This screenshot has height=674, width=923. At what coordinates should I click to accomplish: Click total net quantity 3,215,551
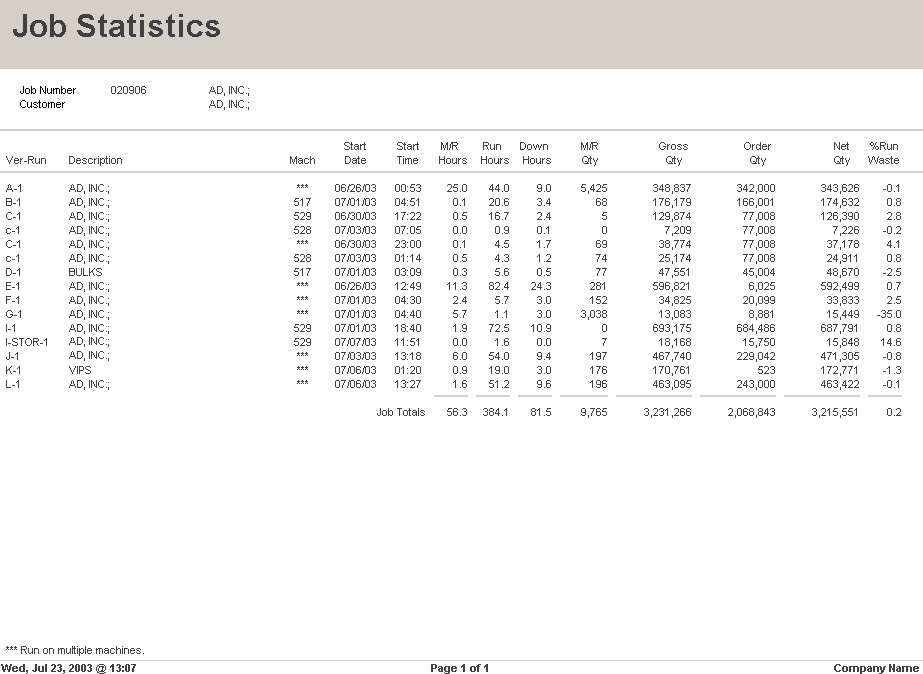point(835,412)
